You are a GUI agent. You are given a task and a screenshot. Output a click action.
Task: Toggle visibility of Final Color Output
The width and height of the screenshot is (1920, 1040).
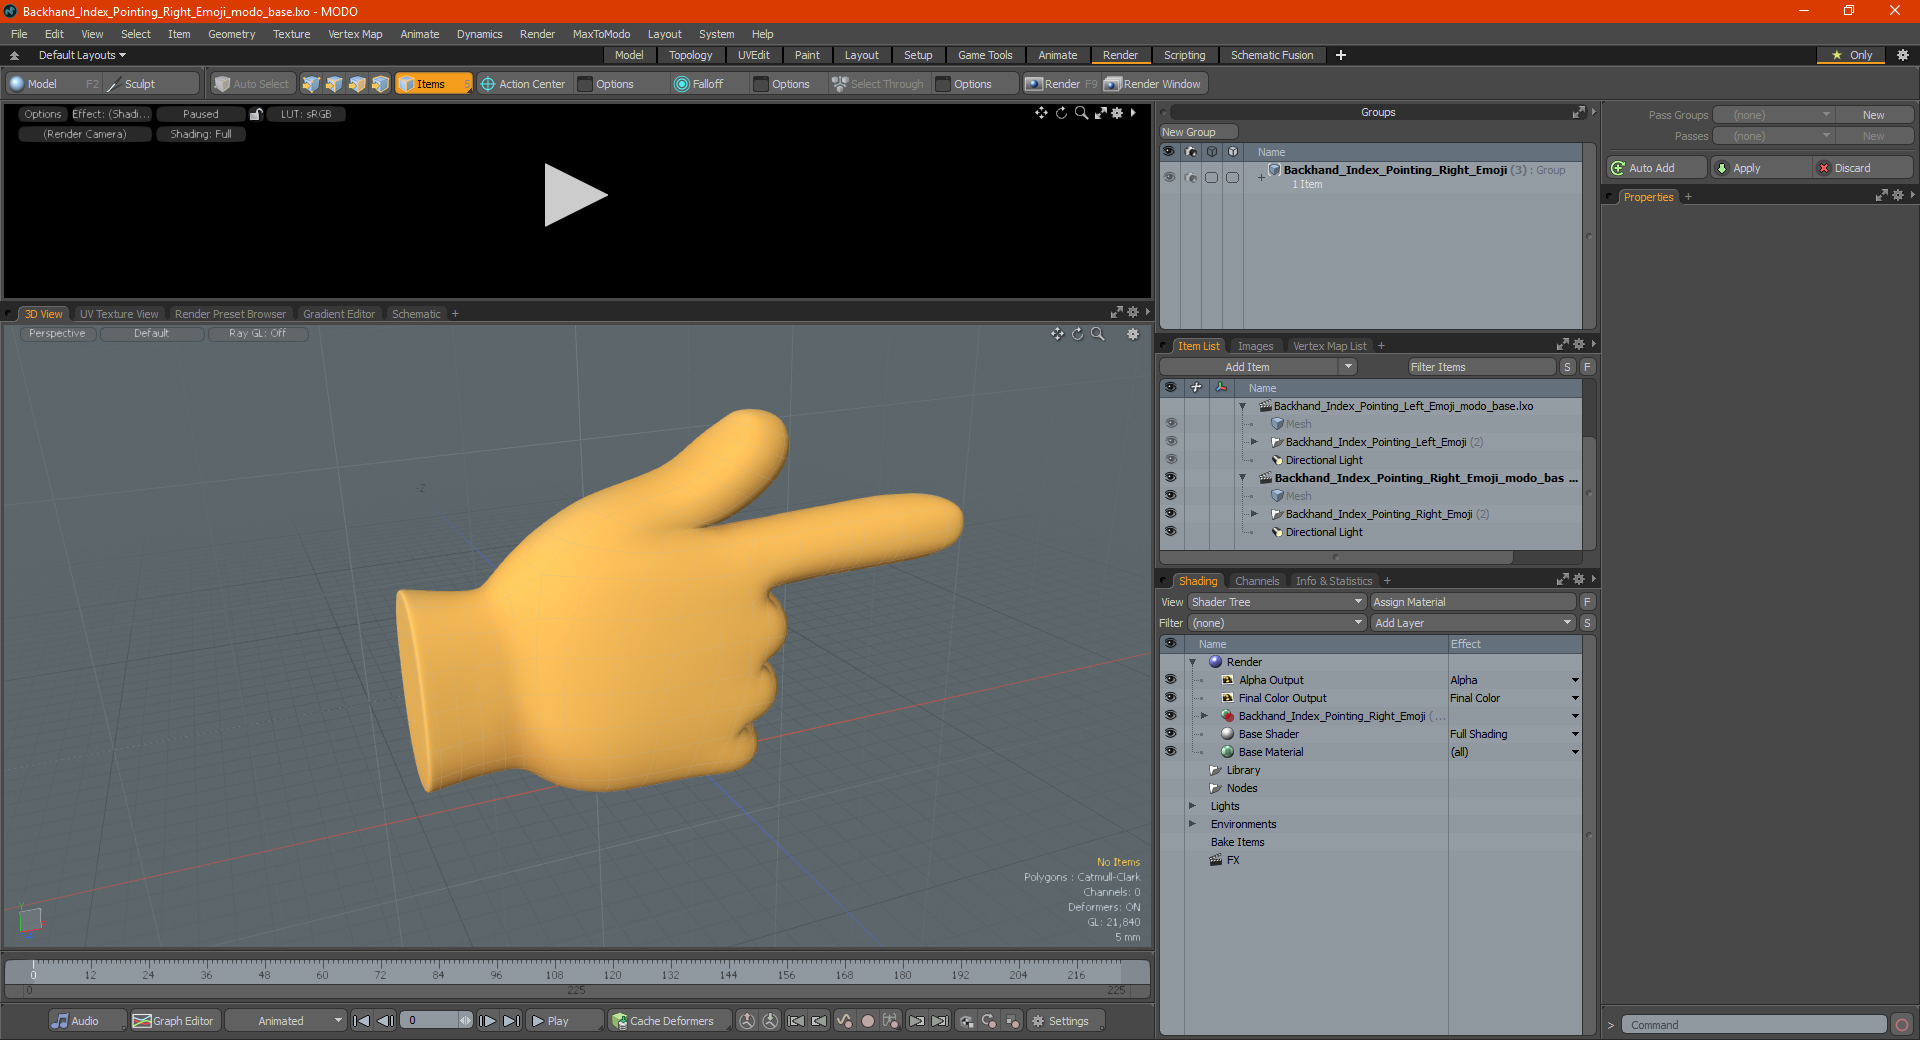(x=1170, y=698)
